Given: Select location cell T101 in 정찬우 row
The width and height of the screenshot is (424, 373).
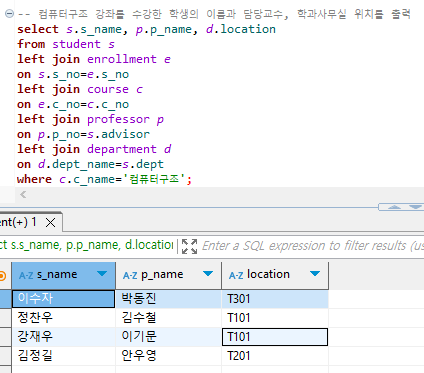Looking at the screenshot, I should pos(275,318).
